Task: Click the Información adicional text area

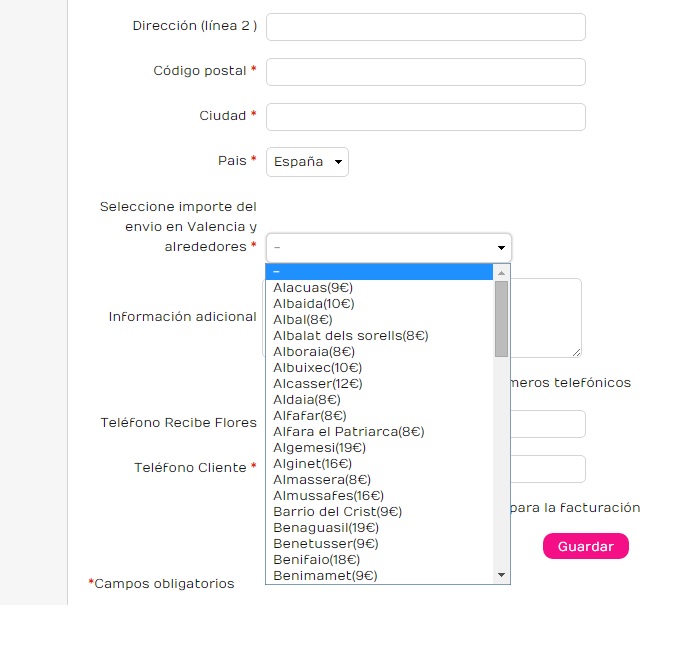Action: pyautogui.click(x=546, y=318)
